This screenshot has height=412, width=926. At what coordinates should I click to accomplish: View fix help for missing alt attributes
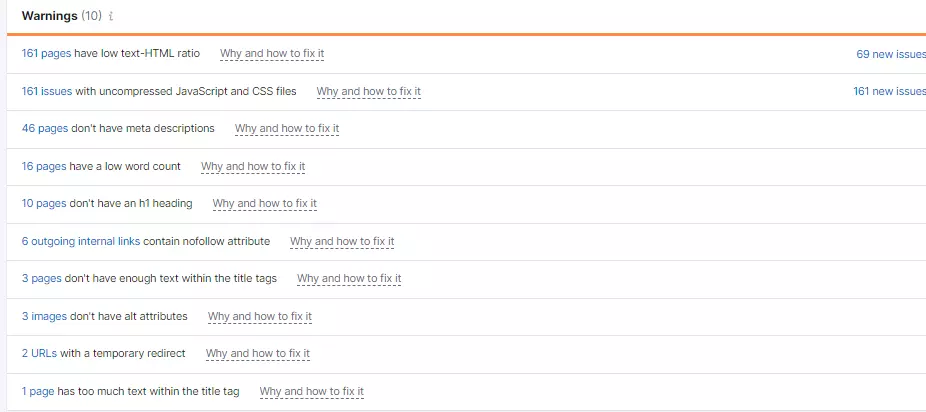point(260,316)
